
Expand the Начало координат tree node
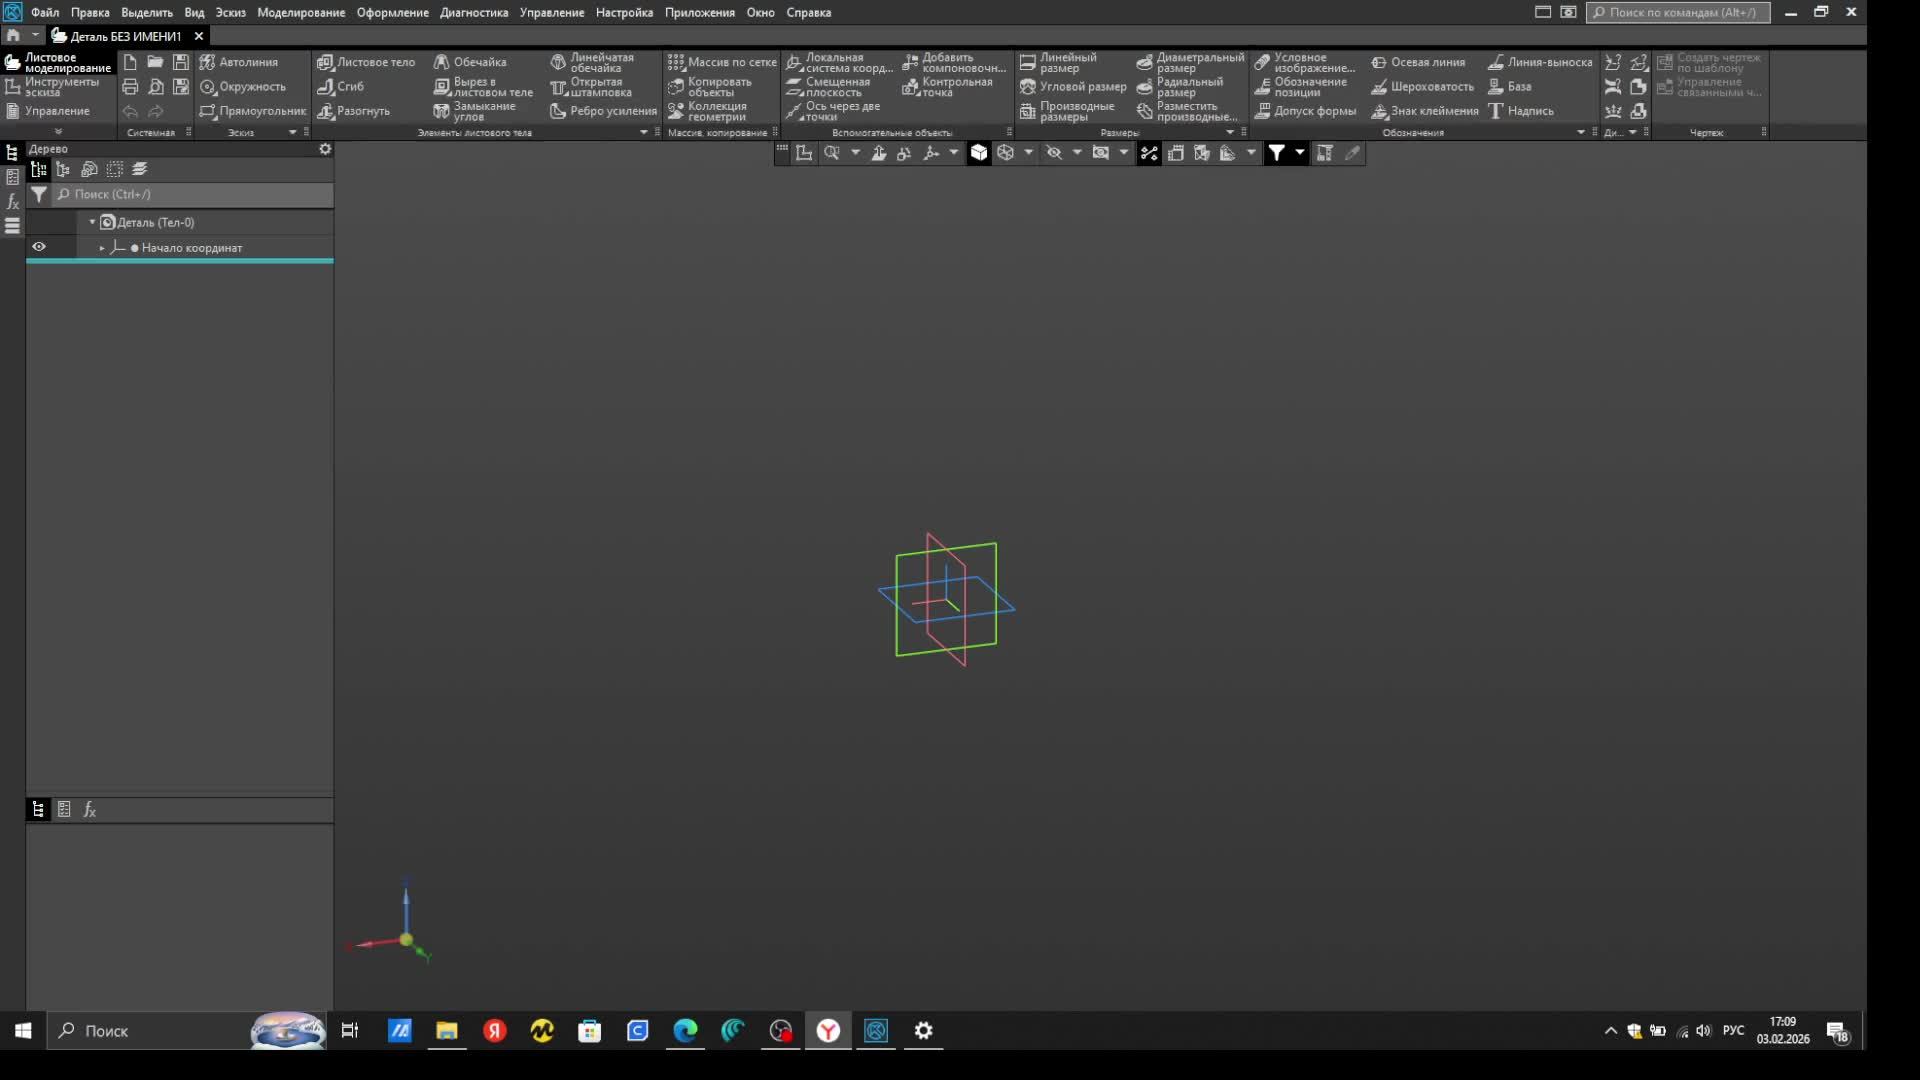click(x=102, y=248)
